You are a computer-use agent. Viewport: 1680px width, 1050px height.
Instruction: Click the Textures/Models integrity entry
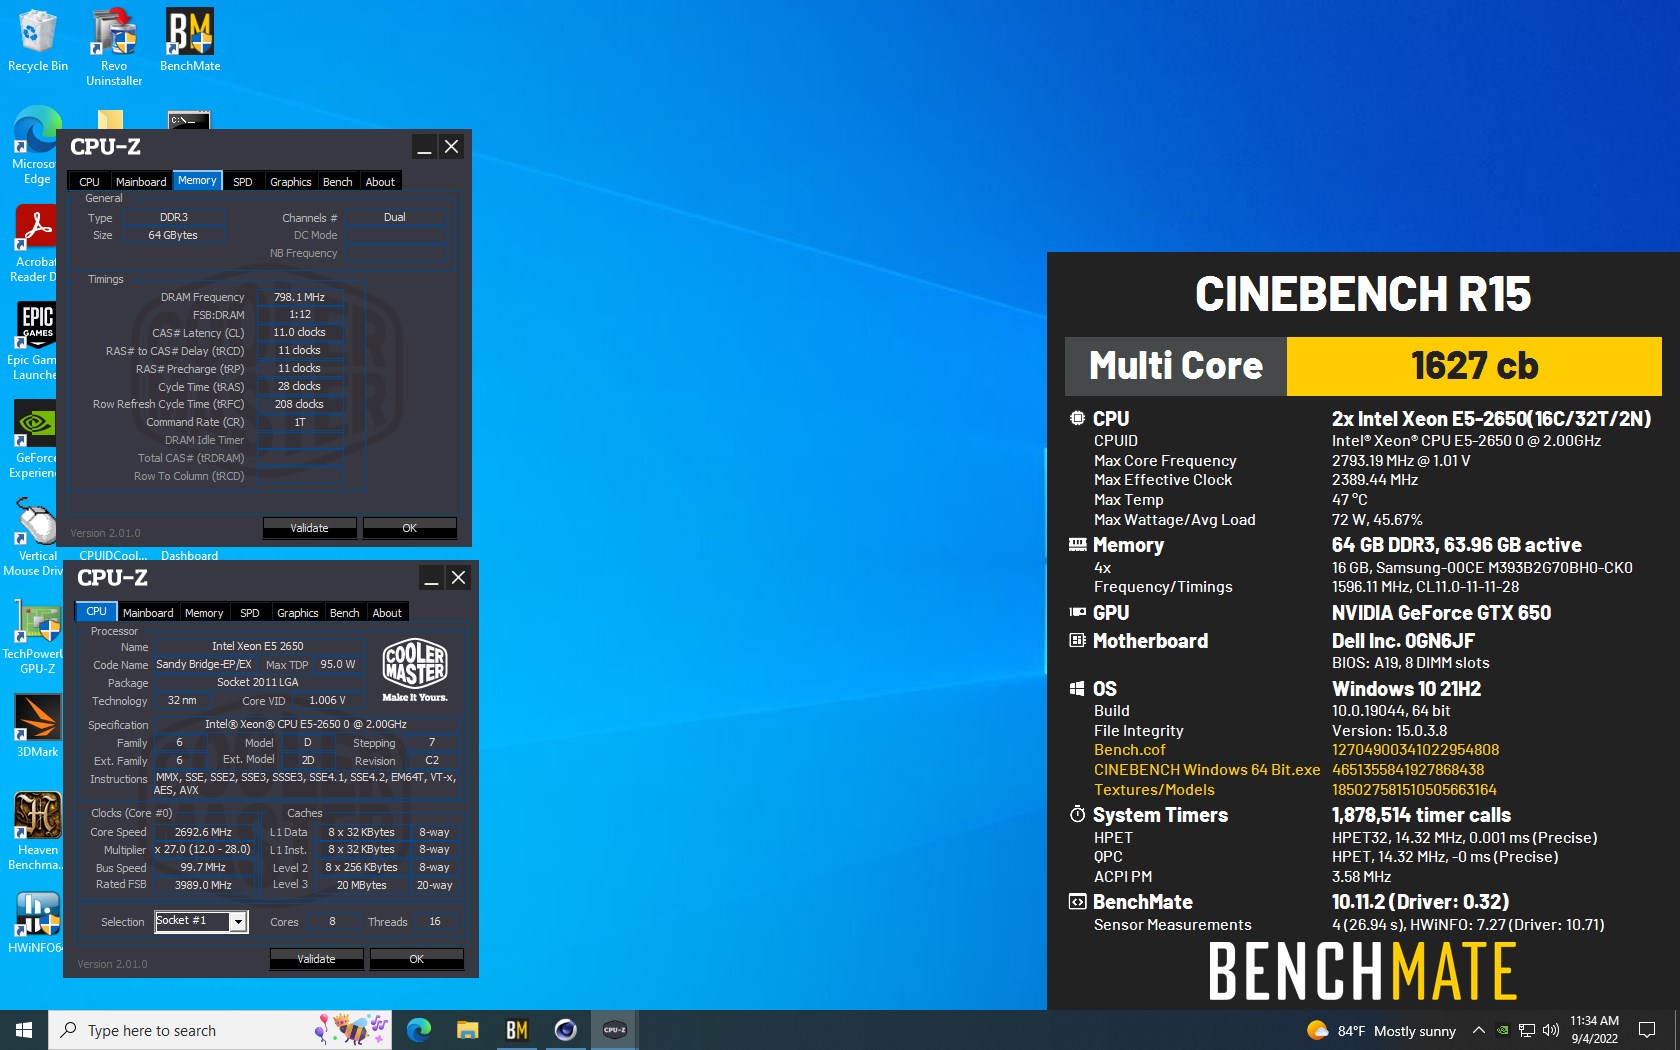(x=1154, y=790)
